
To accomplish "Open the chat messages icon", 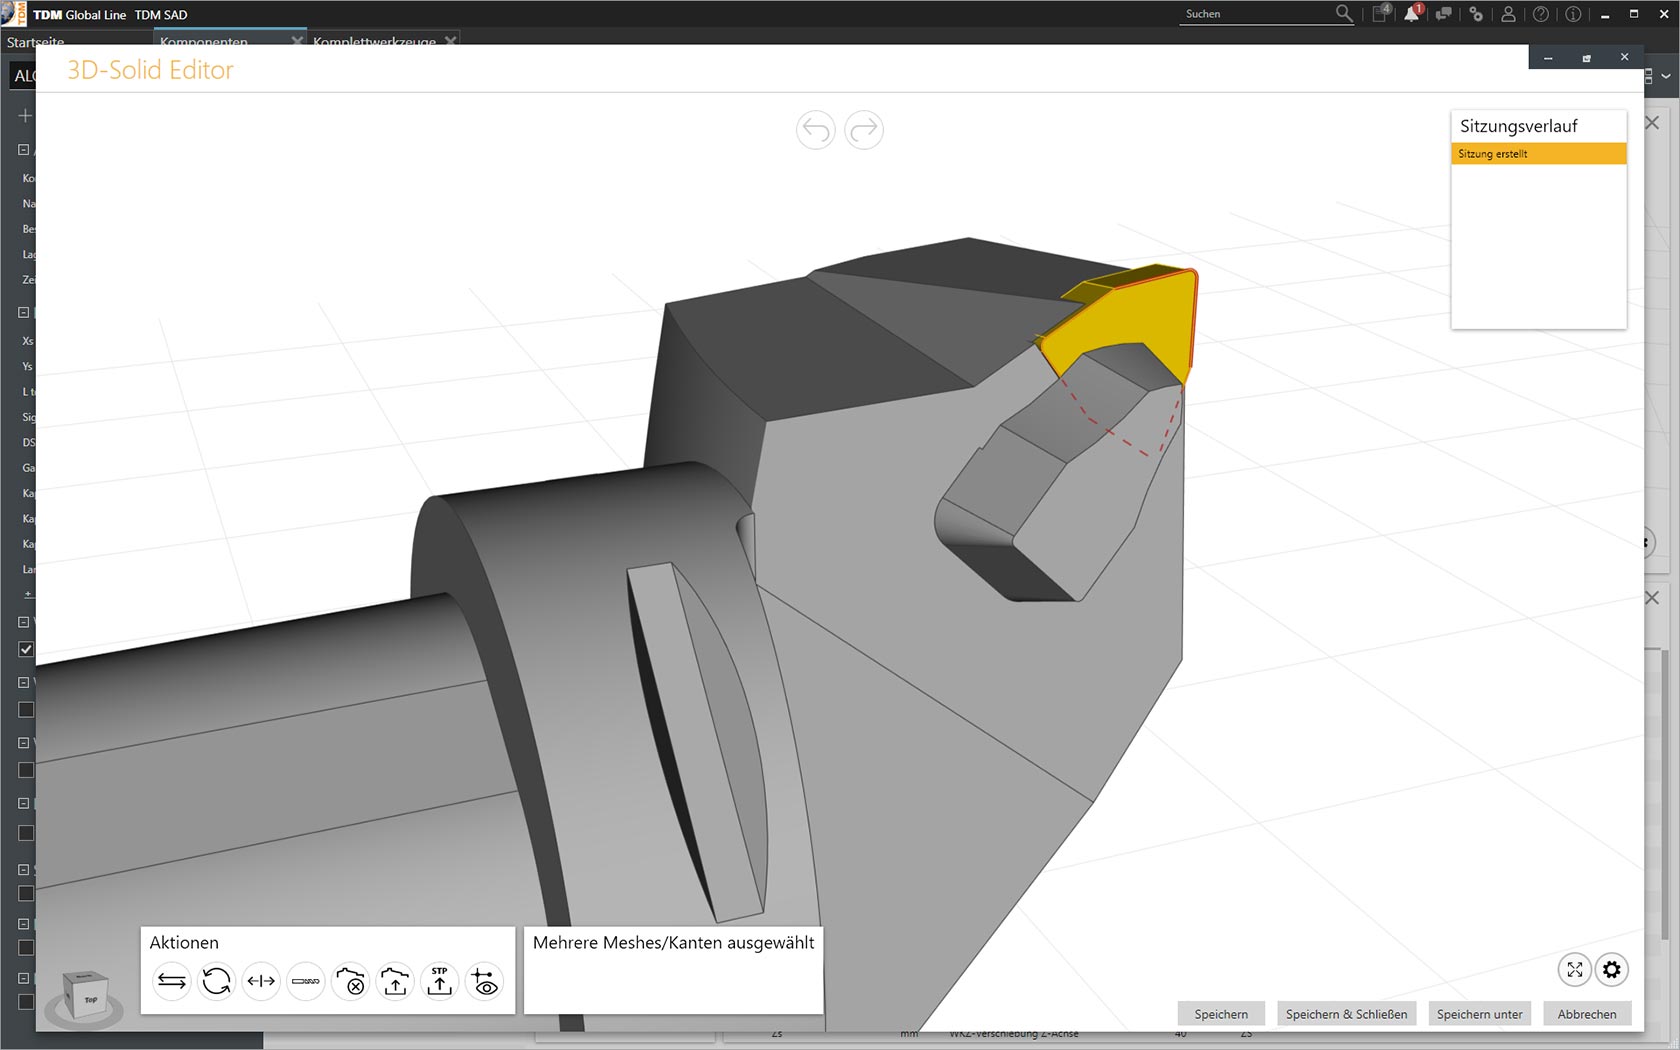I will tap(1444, 14).
